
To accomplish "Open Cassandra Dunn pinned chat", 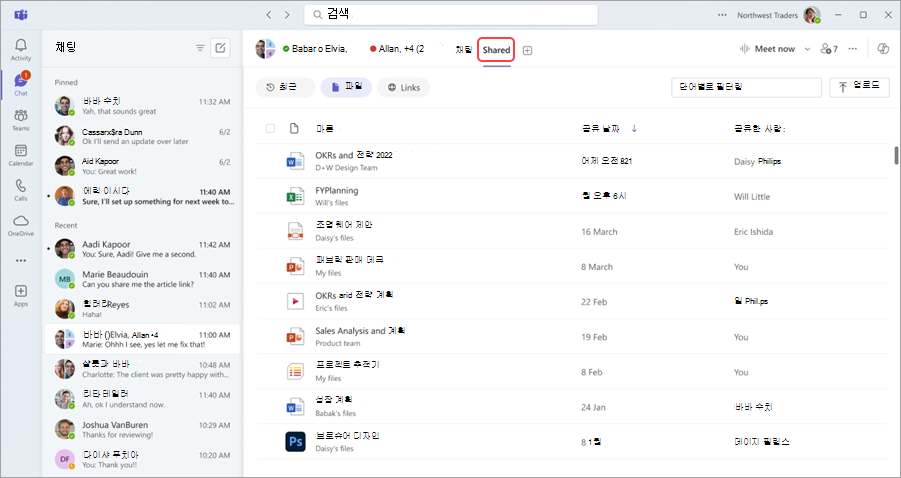I will (x=142, y=136).
